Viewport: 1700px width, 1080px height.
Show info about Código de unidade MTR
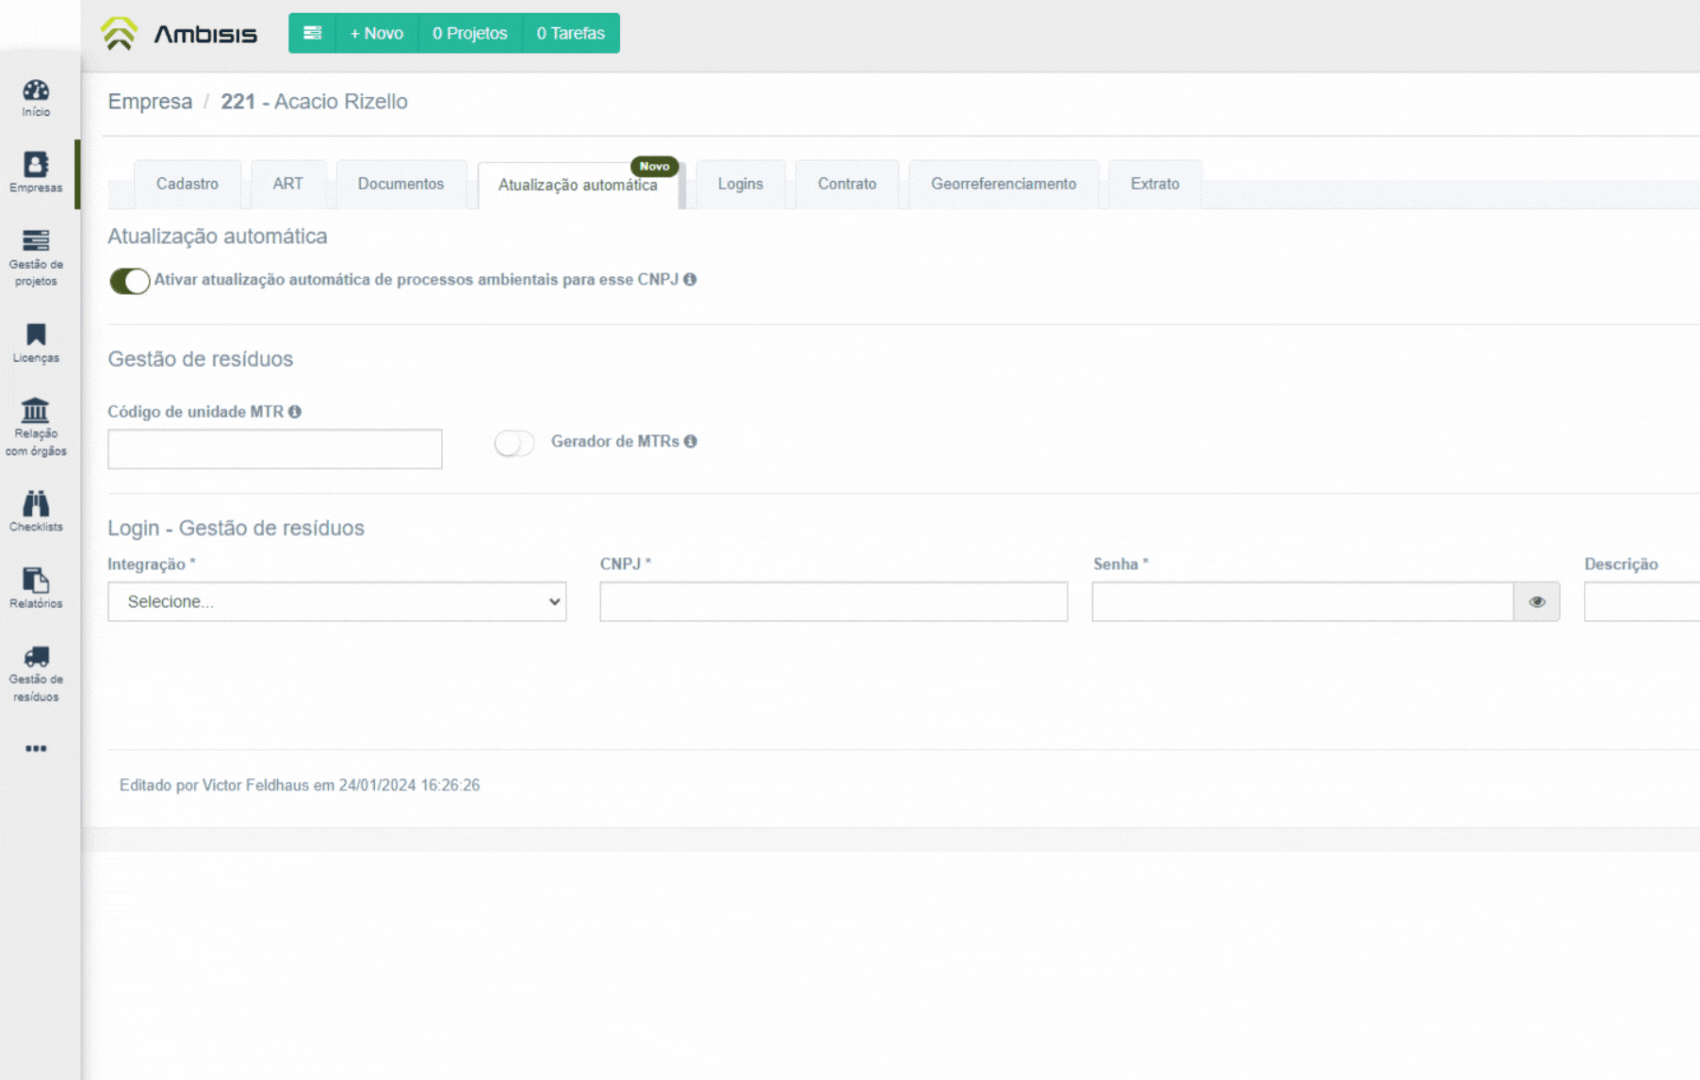294,412
